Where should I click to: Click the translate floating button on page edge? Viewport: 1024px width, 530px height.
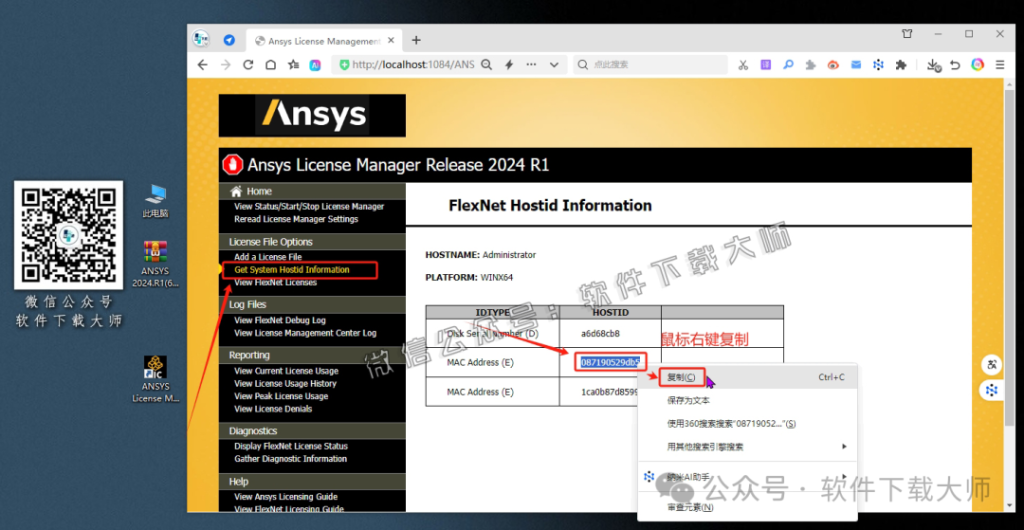(x=991, y=366)
